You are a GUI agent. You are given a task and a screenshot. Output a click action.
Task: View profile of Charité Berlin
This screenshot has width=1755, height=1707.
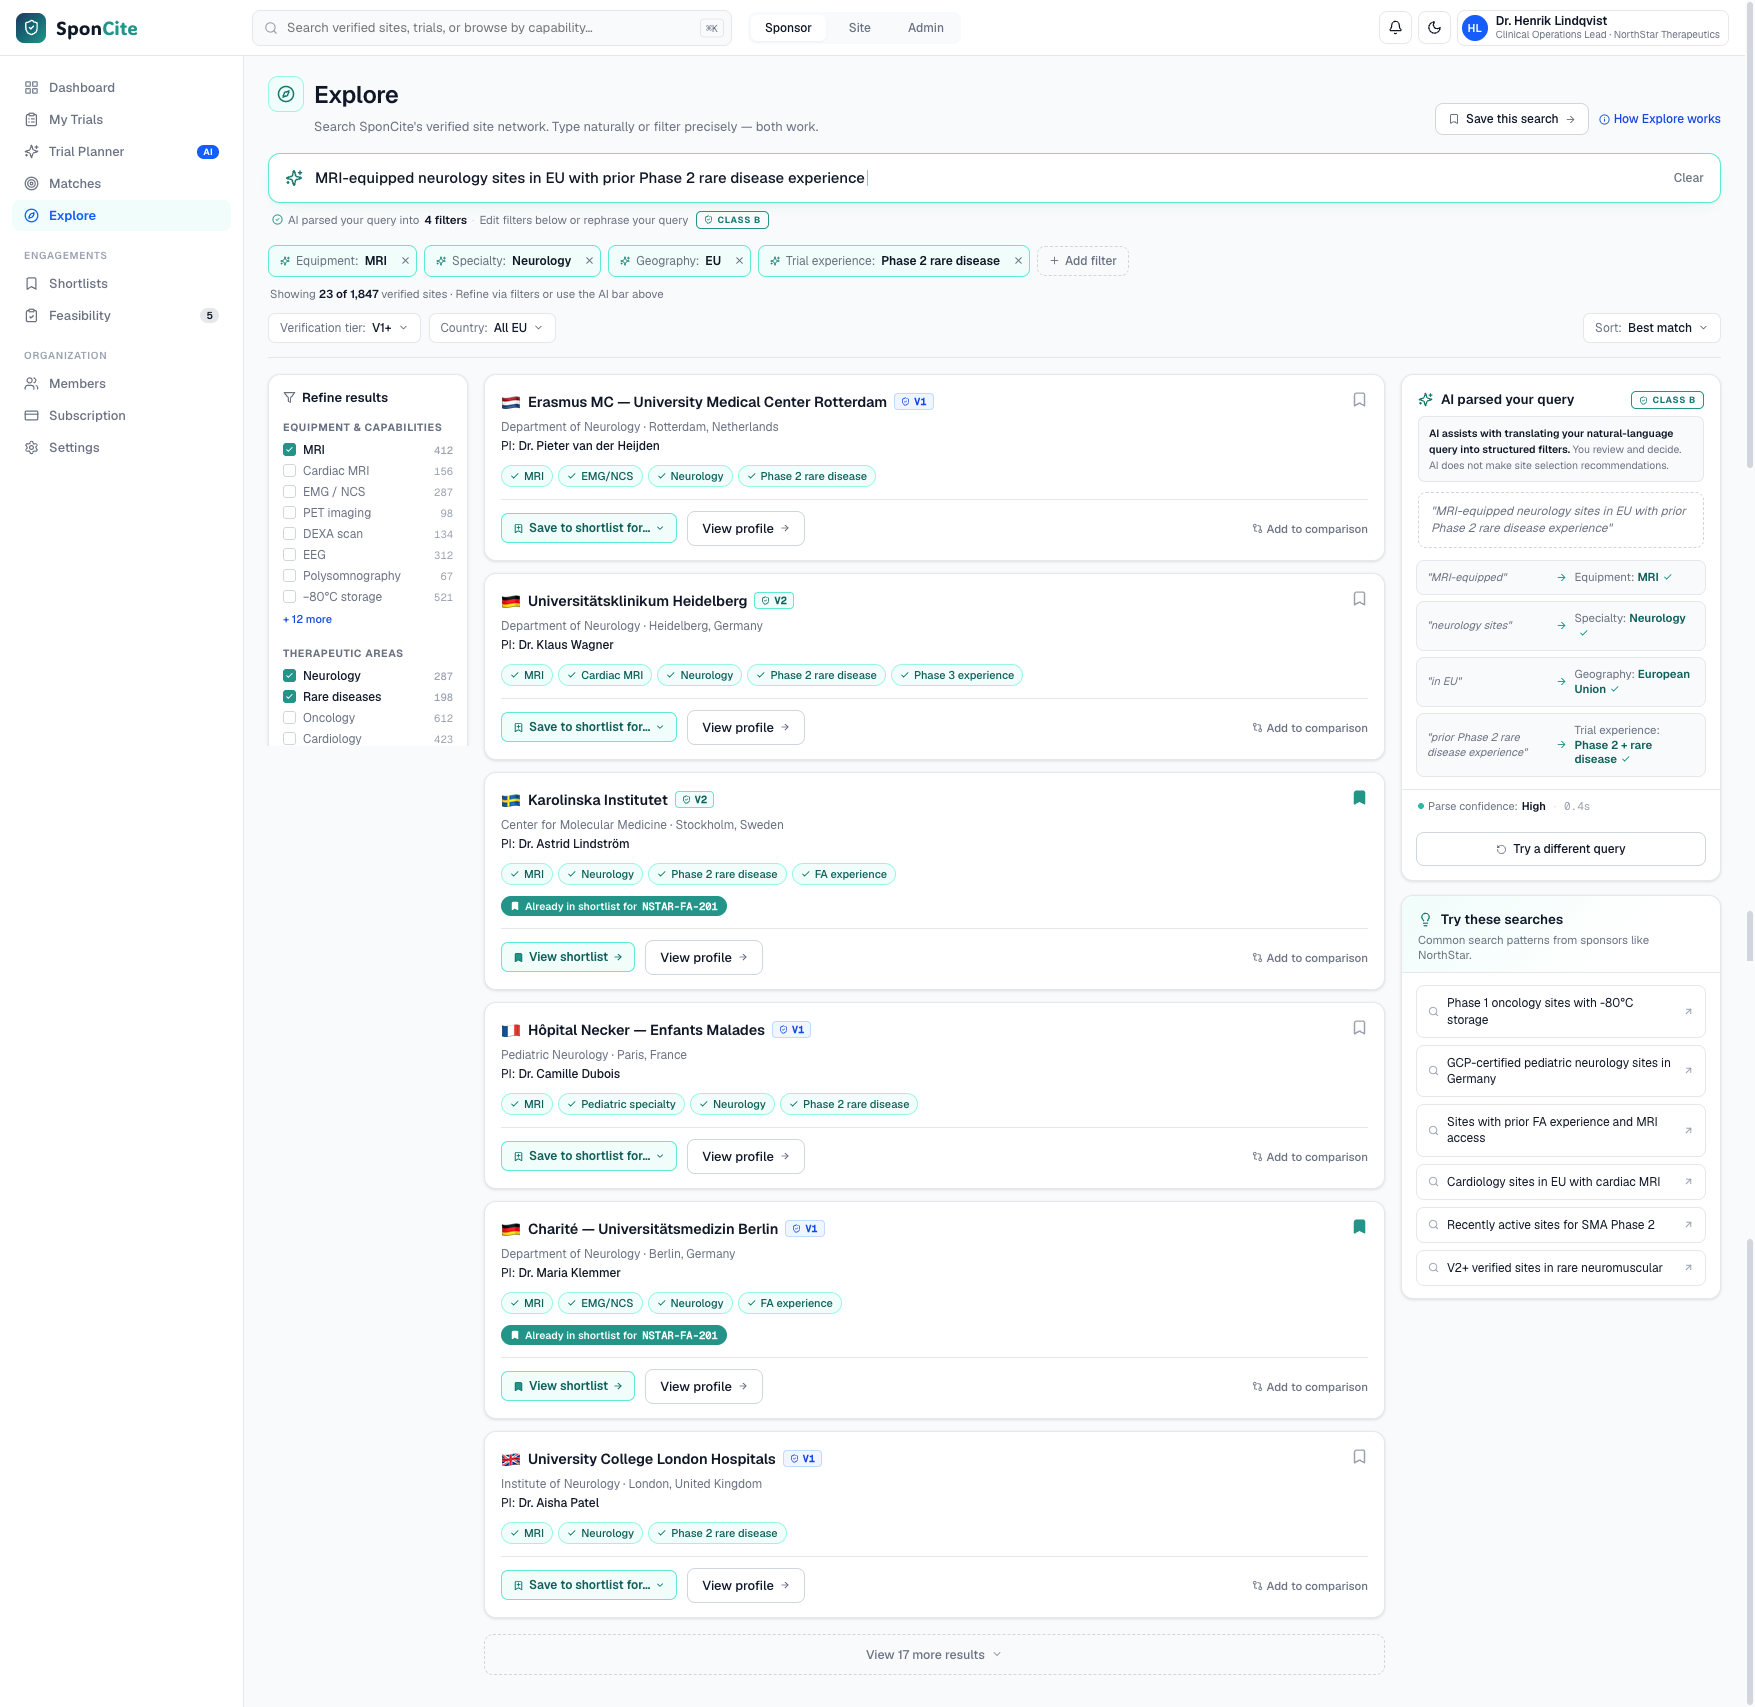click(703, 1386)
